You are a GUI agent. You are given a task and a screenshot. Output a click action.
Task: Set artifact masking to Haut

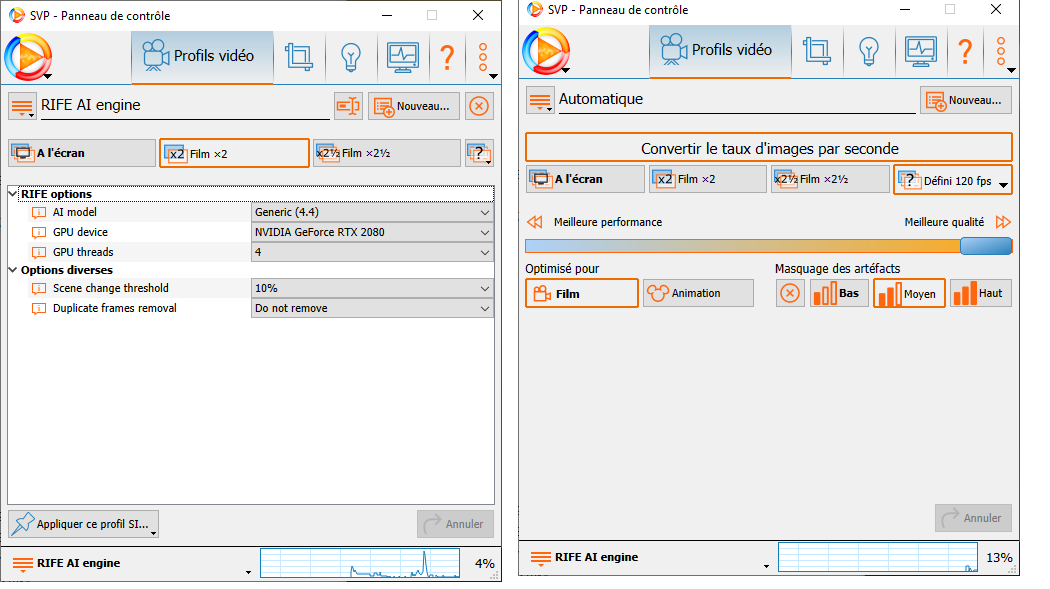[x=980, y=293]
